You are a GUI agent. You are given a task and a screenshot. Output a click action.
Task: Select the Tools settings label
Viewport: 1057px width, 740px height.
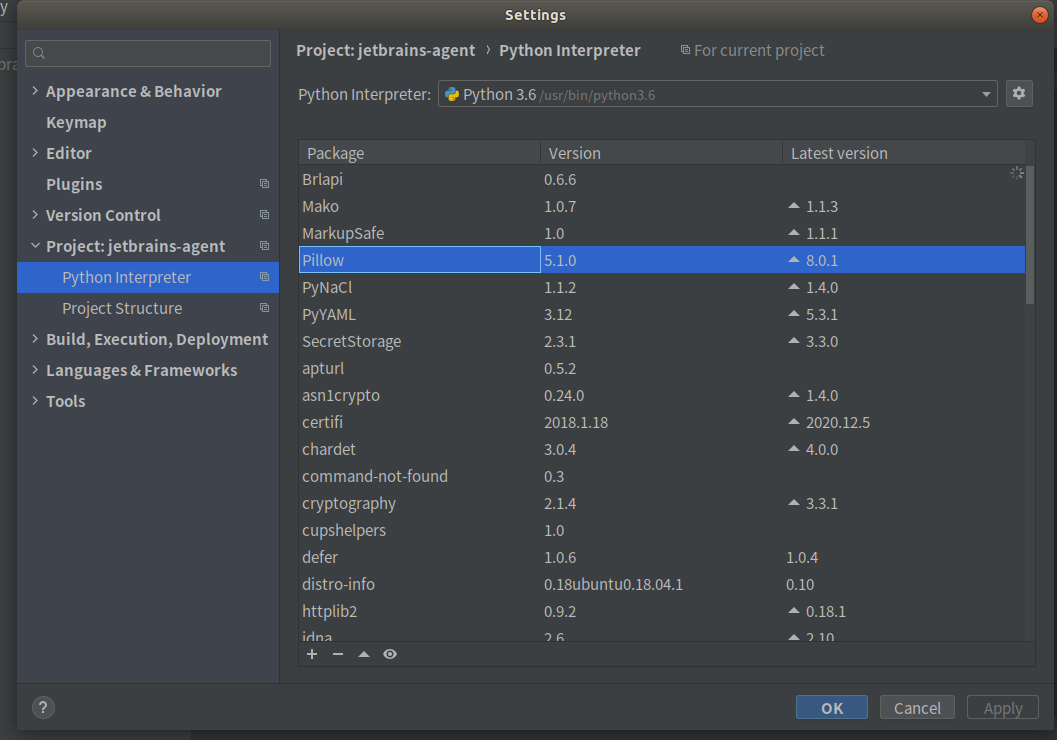click(x=65, y=402)
